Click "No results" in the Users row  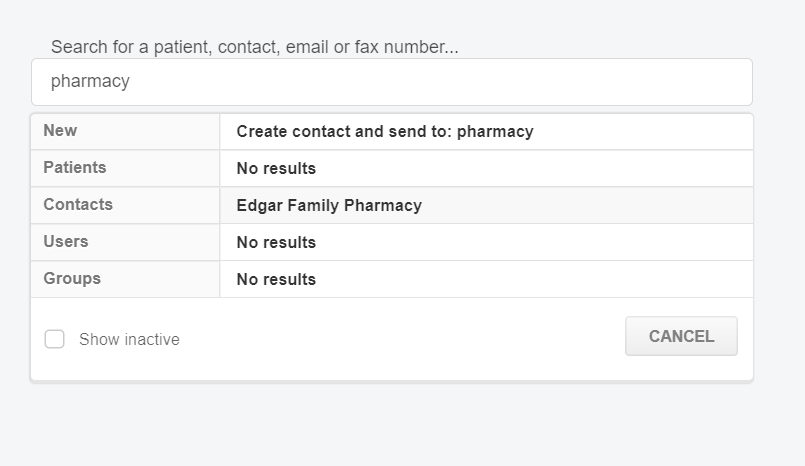click(x=276, y=243)
